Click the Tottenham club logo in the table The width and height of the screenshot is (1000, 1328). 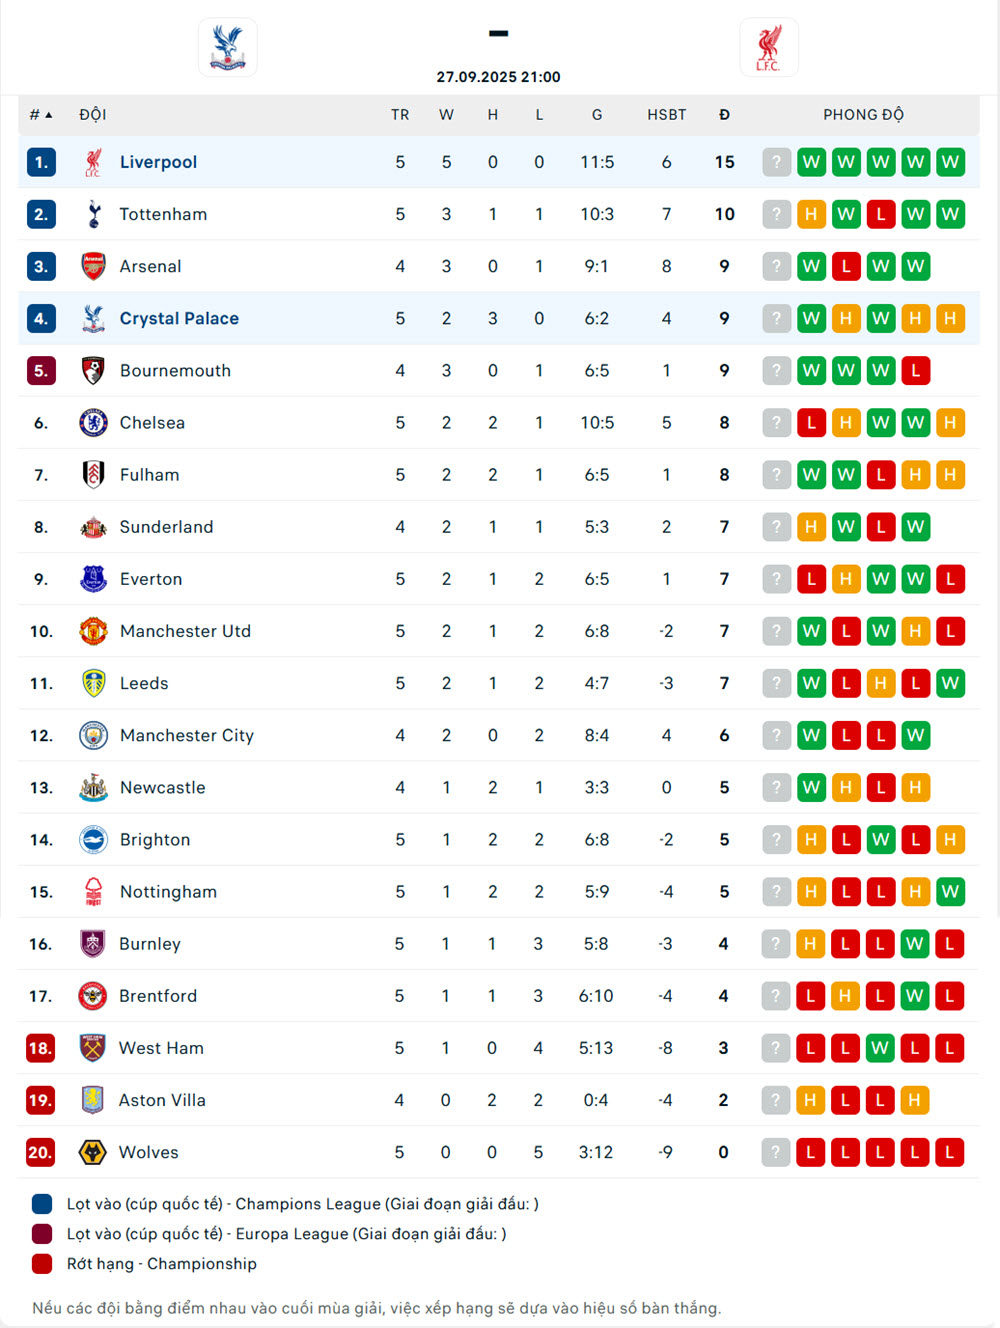[x=94, y=214]
